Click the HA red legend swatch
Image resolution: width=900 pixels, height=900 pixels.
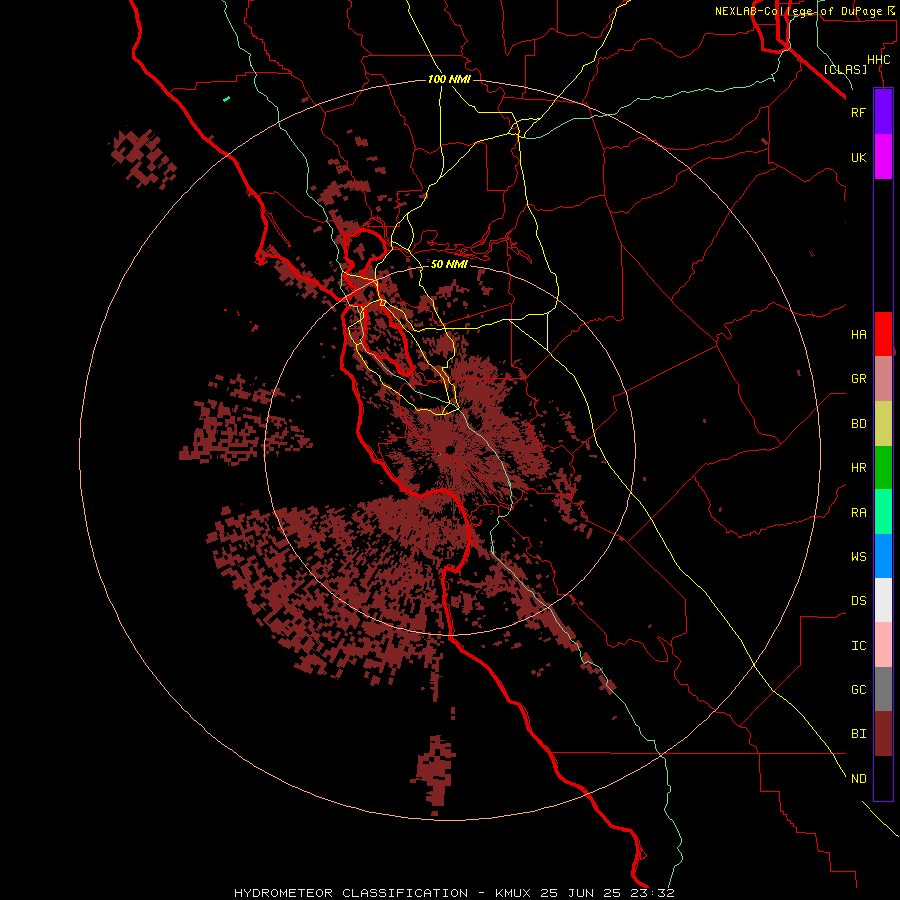coord(883,334)
